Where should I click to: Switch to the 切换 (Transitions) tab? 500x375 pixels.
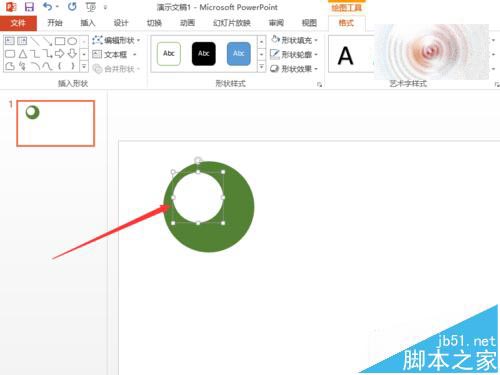point(154,23)
